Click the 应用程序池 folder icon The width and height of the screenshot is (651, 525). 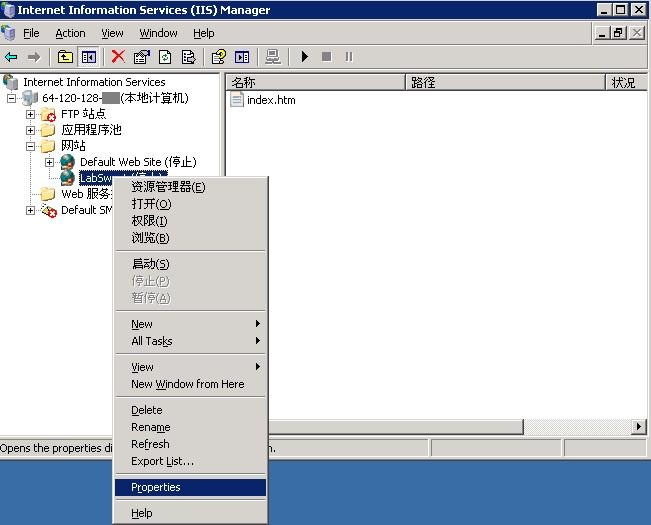tap(48, 130)
